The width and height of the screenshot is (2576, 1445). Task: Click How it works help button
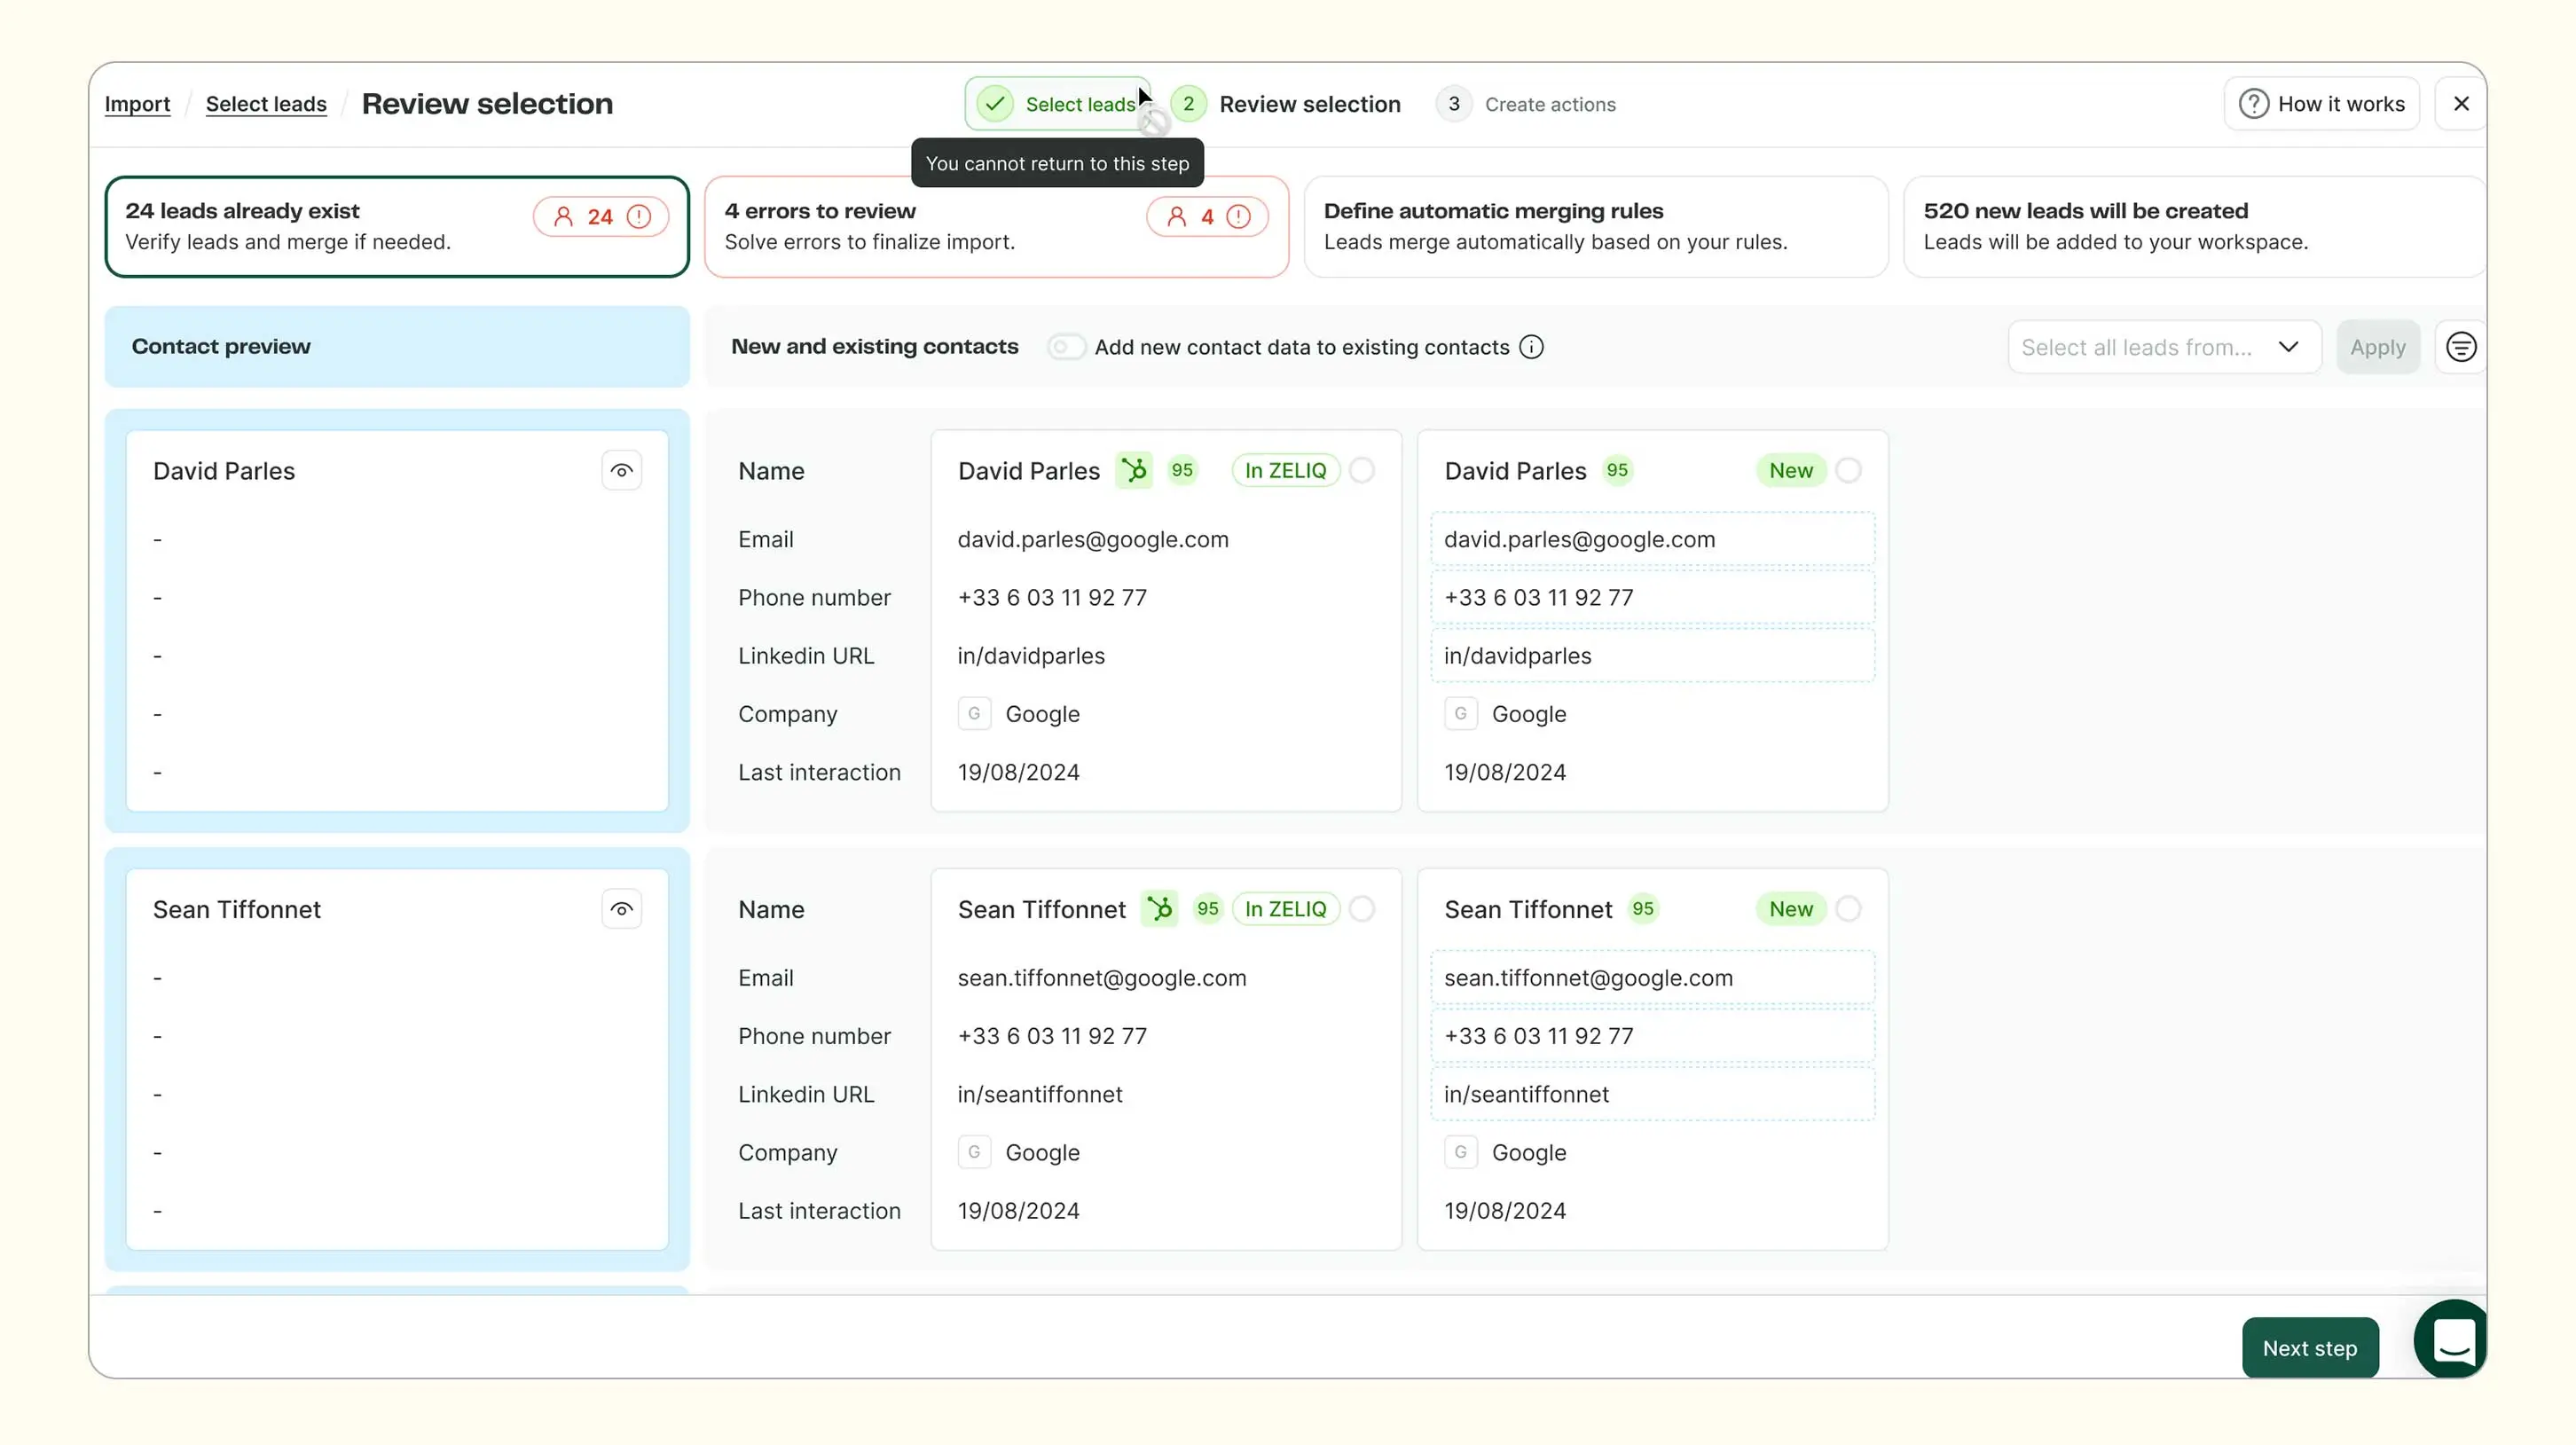point(2321,104)
